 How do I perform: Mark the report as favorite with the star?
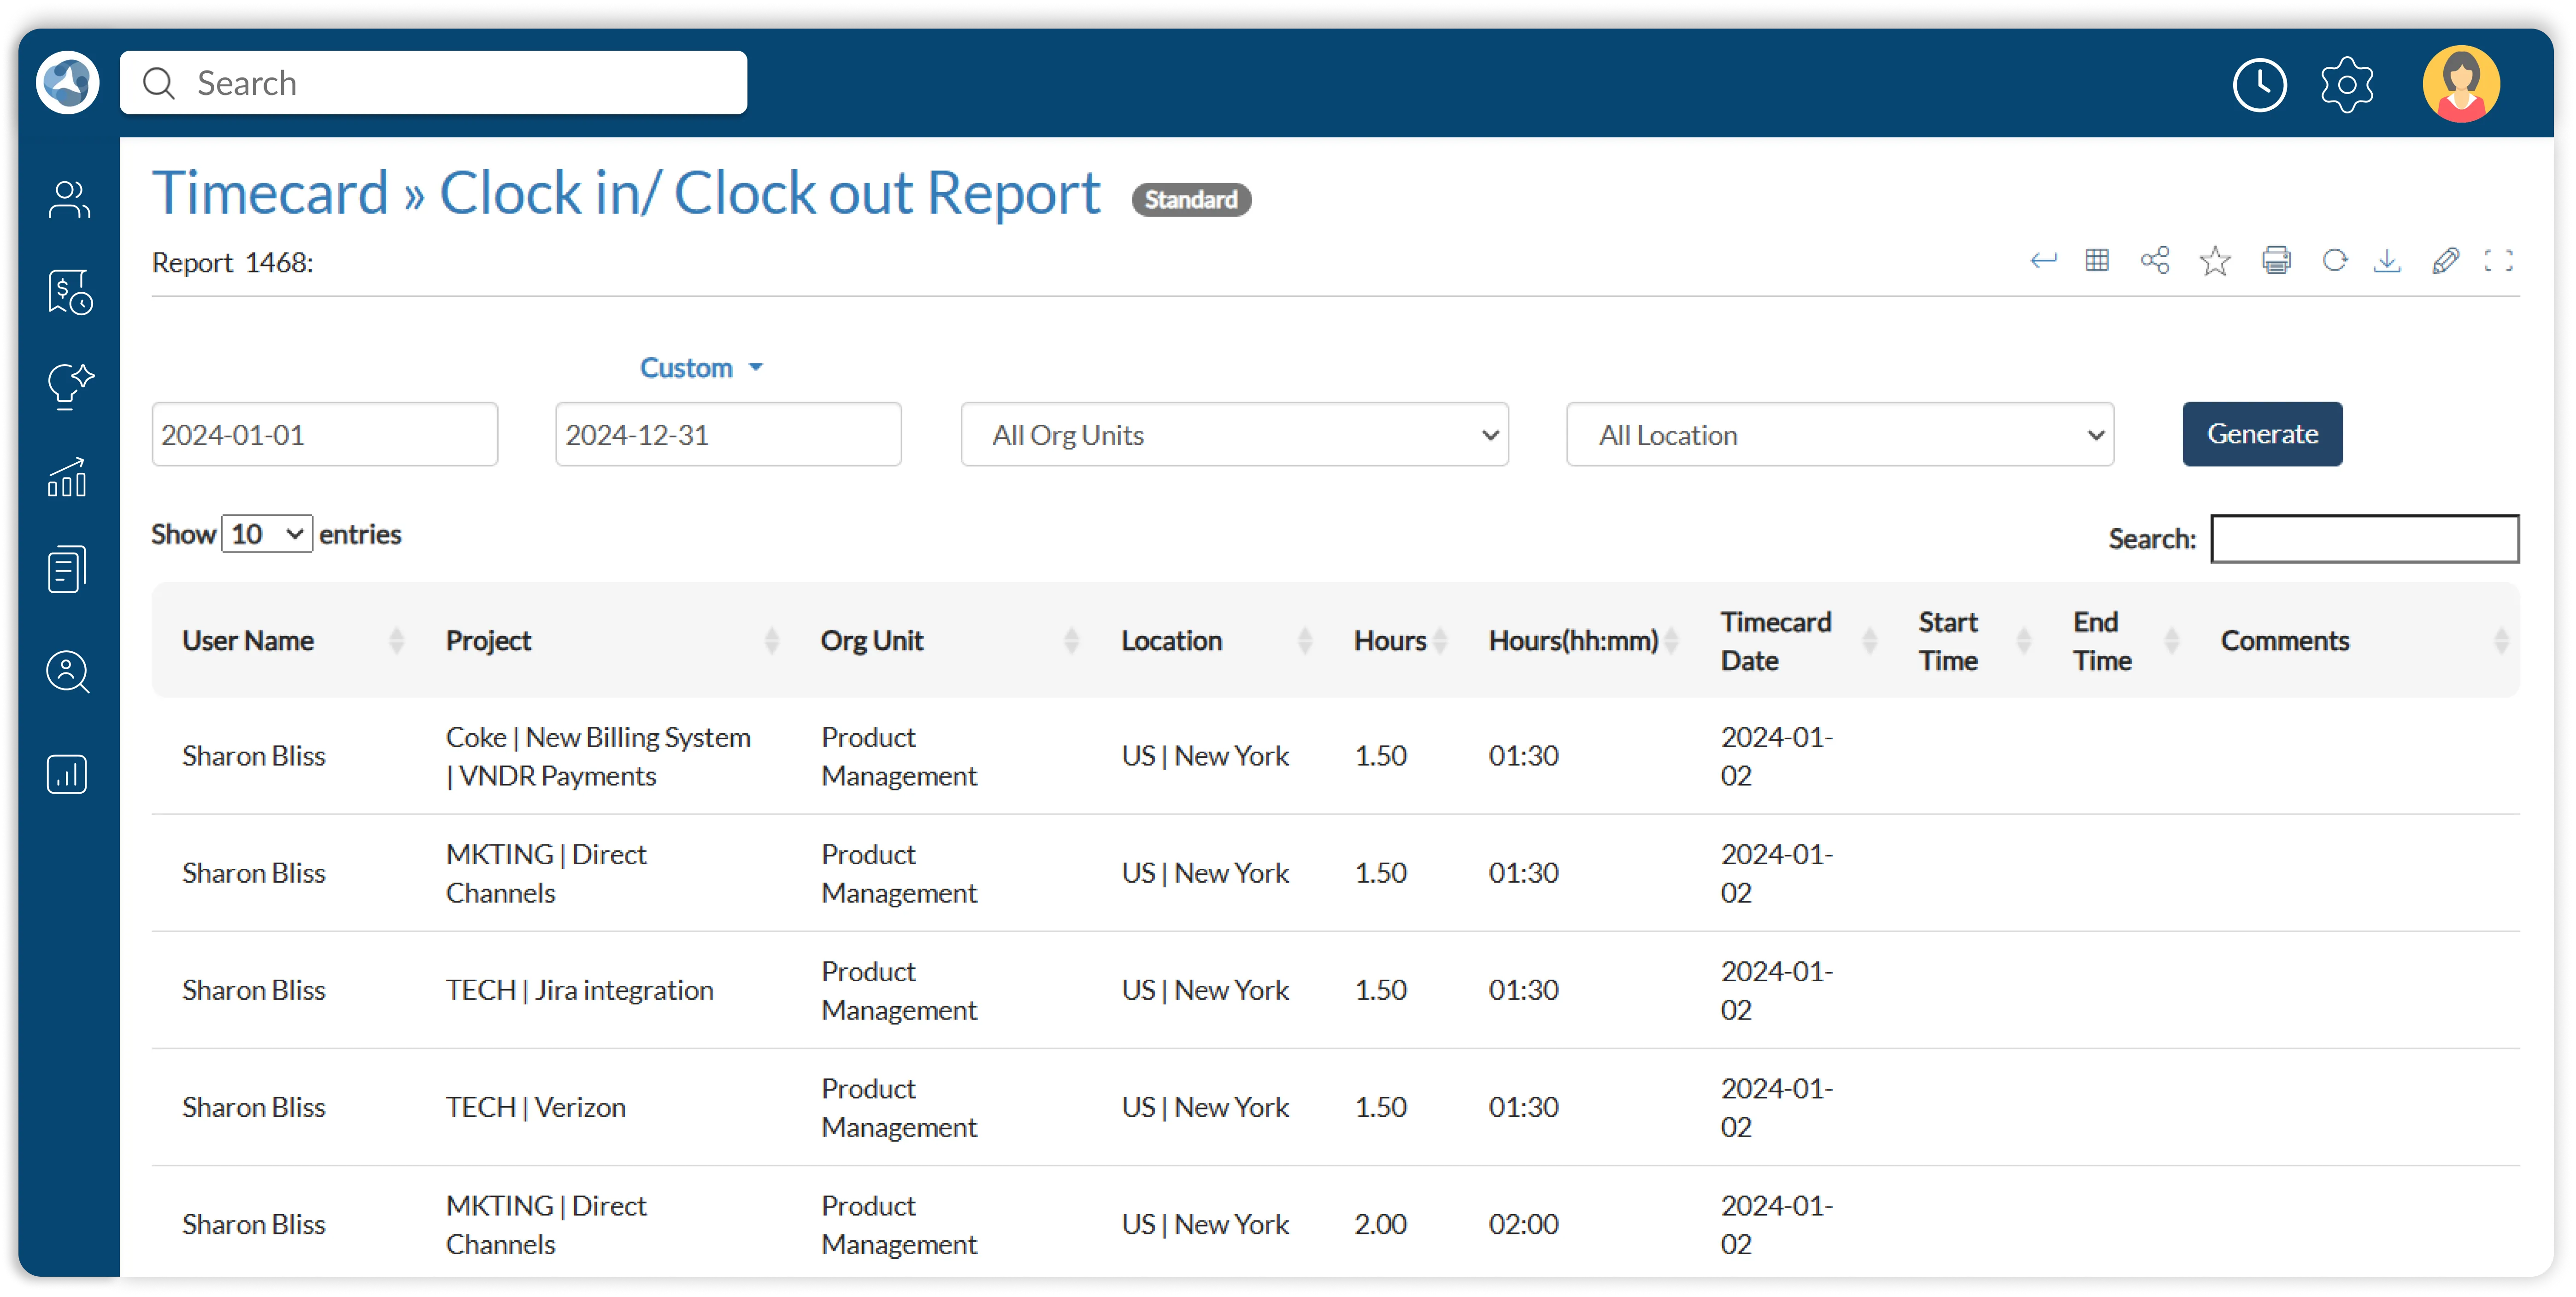coord(2215,260)
